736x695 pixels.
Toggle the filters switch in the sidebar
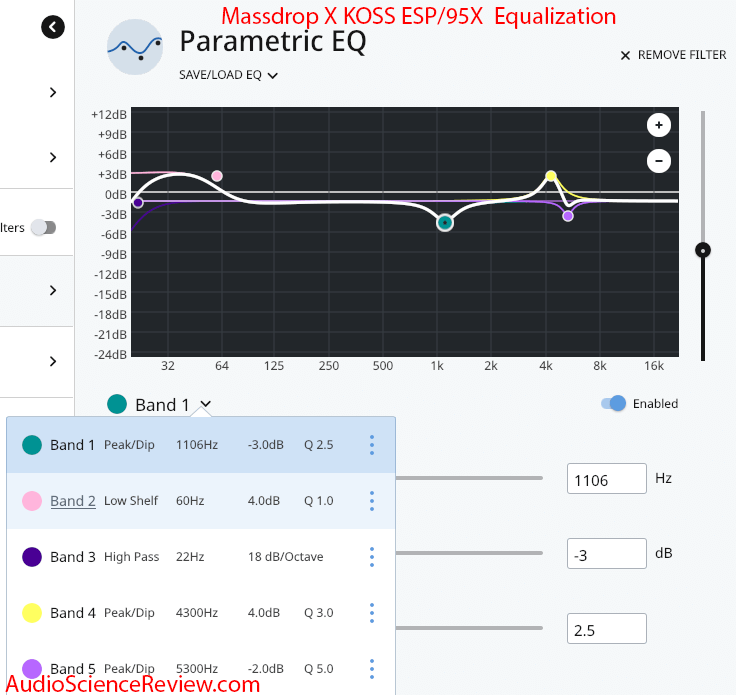point(43,228)
